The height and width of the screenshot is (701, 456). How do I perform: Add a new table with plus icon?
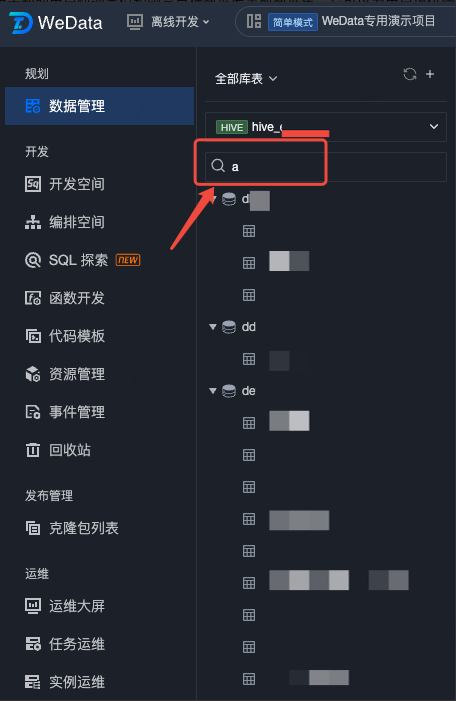coord(430,74)
